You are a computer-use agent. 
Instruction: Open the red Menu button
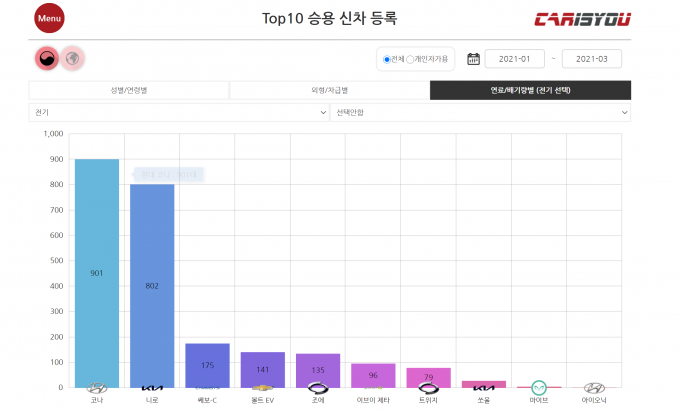48,19
